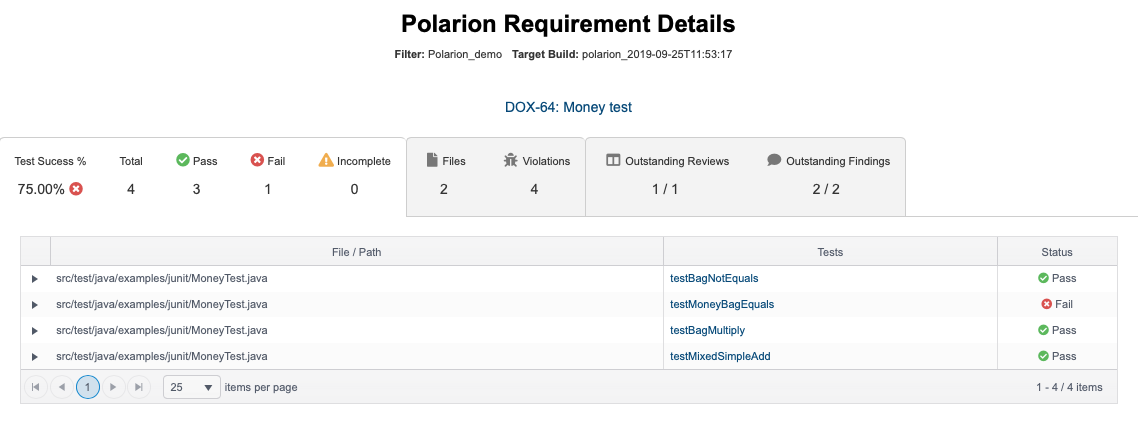Click the 75.00% success value

point(41,189)
